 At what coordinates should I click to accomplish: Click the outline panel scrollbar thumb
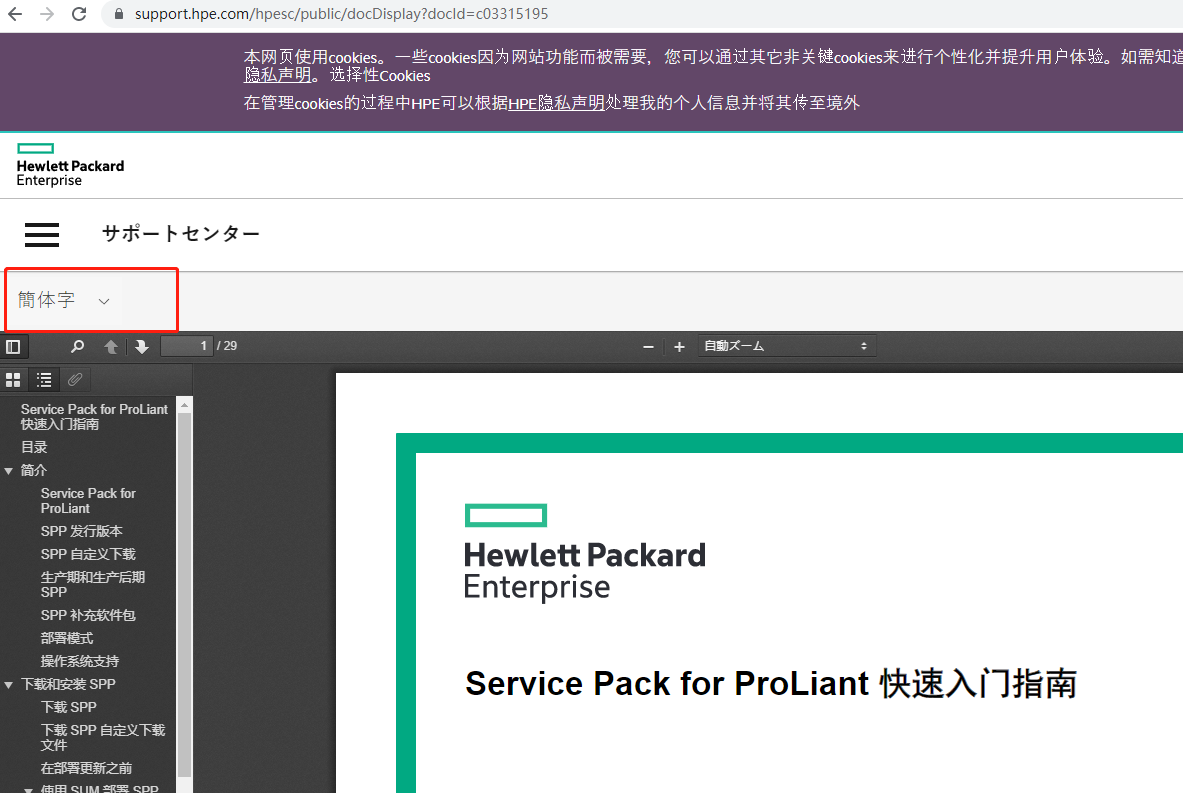tap(184, 595)
